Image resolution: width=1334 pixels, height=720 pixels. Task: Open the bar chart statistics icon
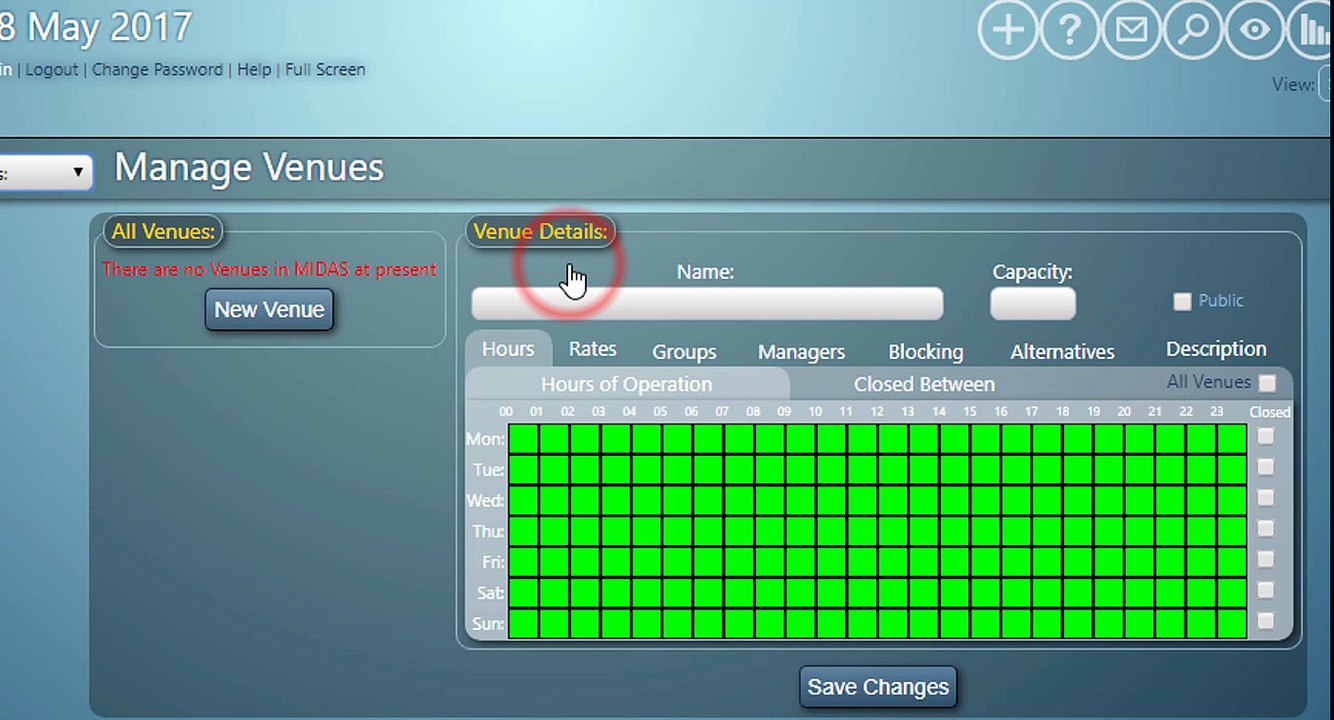[1312, 31]
